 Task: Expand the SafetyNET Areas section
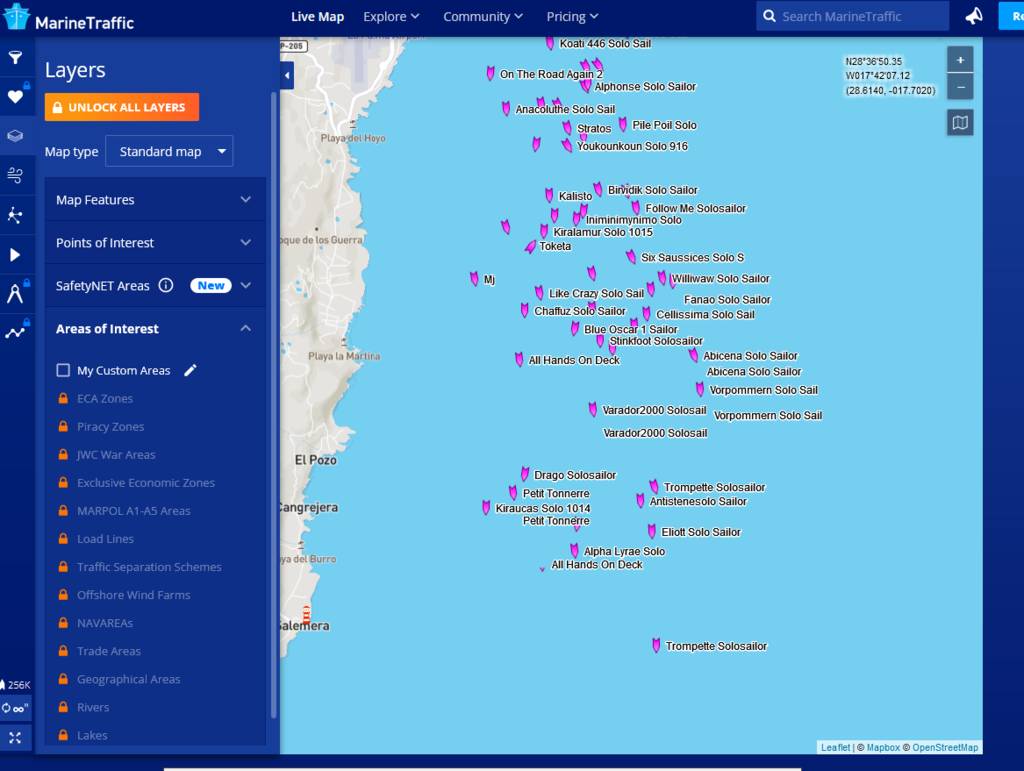(x=246, y=285)
